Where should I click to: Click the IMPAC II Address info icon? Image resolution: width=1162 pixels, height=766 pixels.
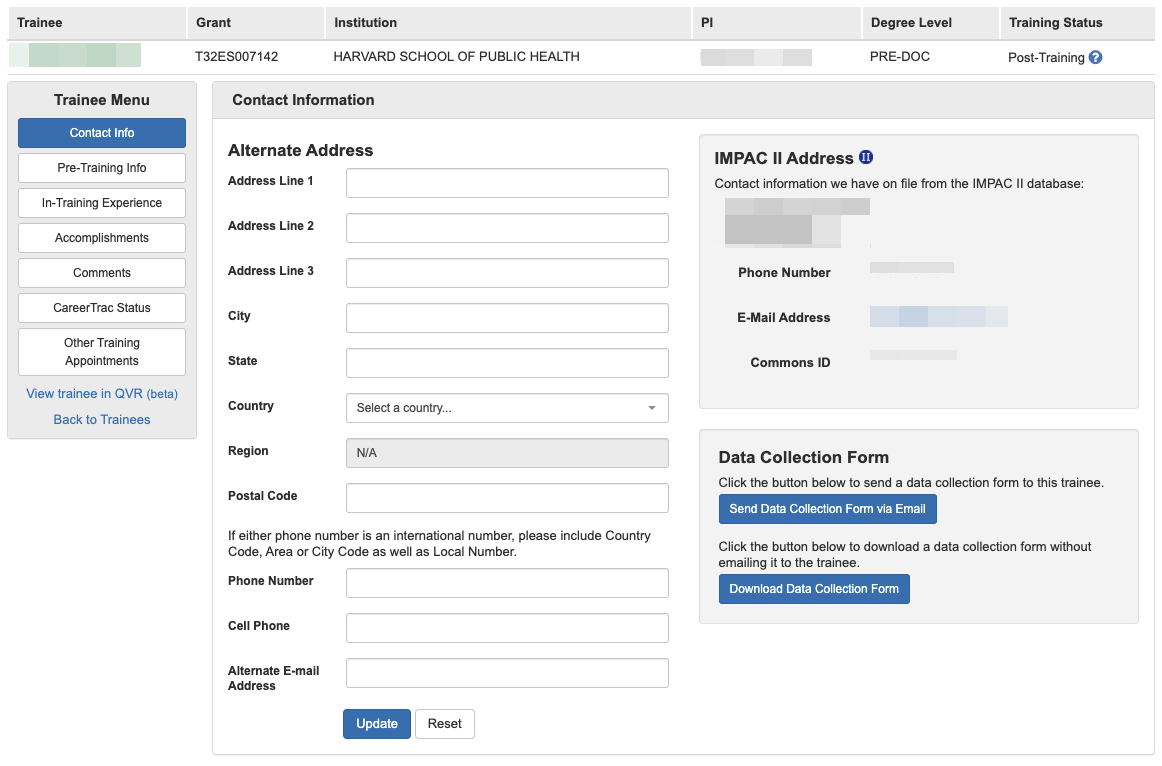point(867,158)
